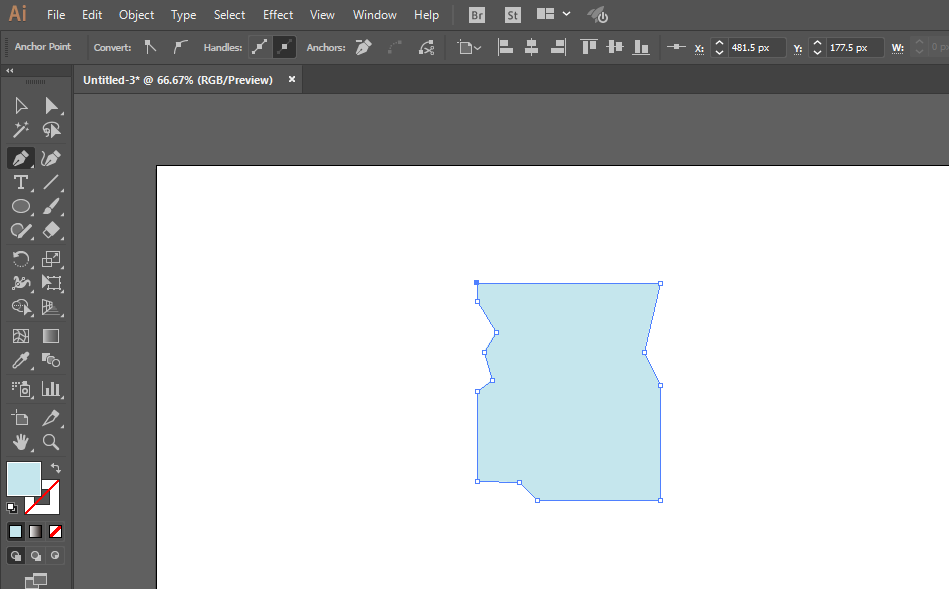
Task: Select the Selection tool arrow
Action: point(21,106)
